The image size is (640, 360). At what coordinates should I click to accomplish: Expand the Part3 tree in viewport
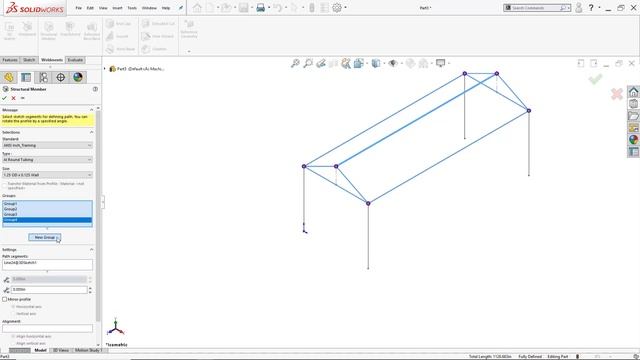click(x=105, y=69)
